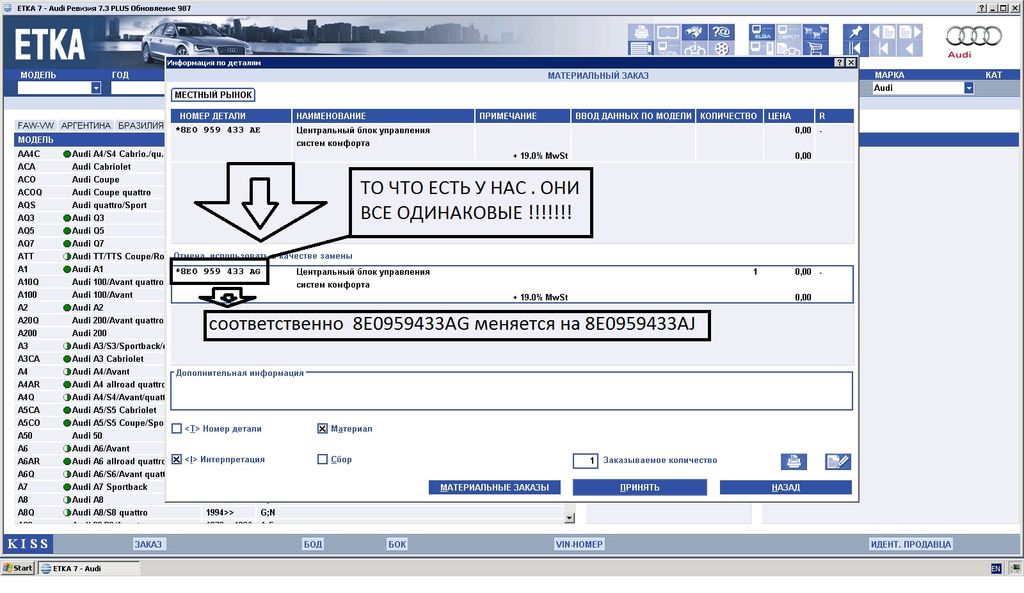
Task: Uncheck the Интерпретация checkbox
Action: (x=176, y=460)
